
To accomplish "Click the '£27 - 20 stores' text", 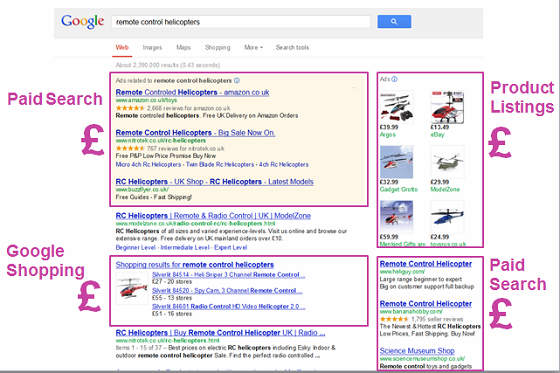I will click(172, 282).
